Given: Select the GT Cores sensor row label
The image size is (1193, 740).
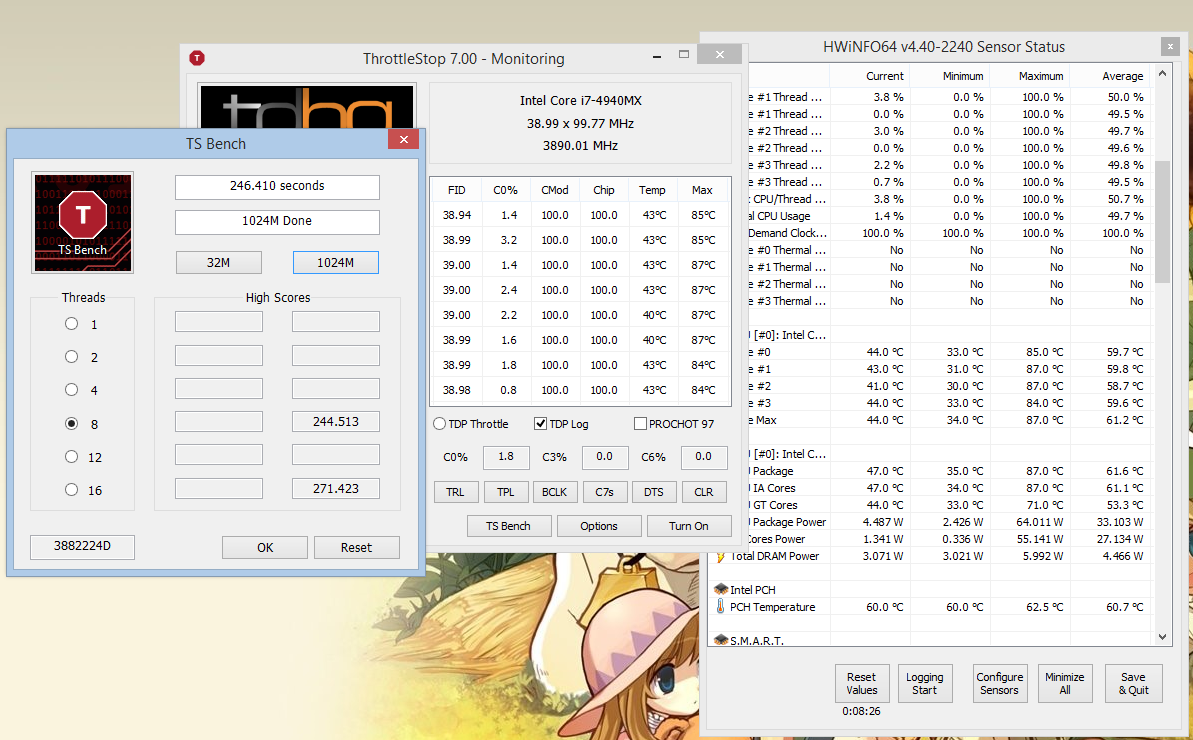Looking at the screenshot, I should [x=775, y=505].
